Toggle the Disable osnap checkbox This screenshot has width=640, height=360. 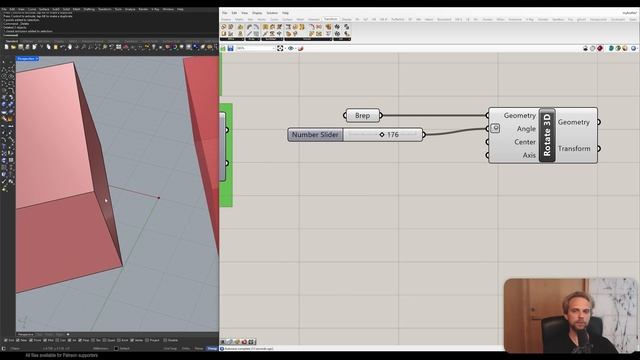pos(165,340)
